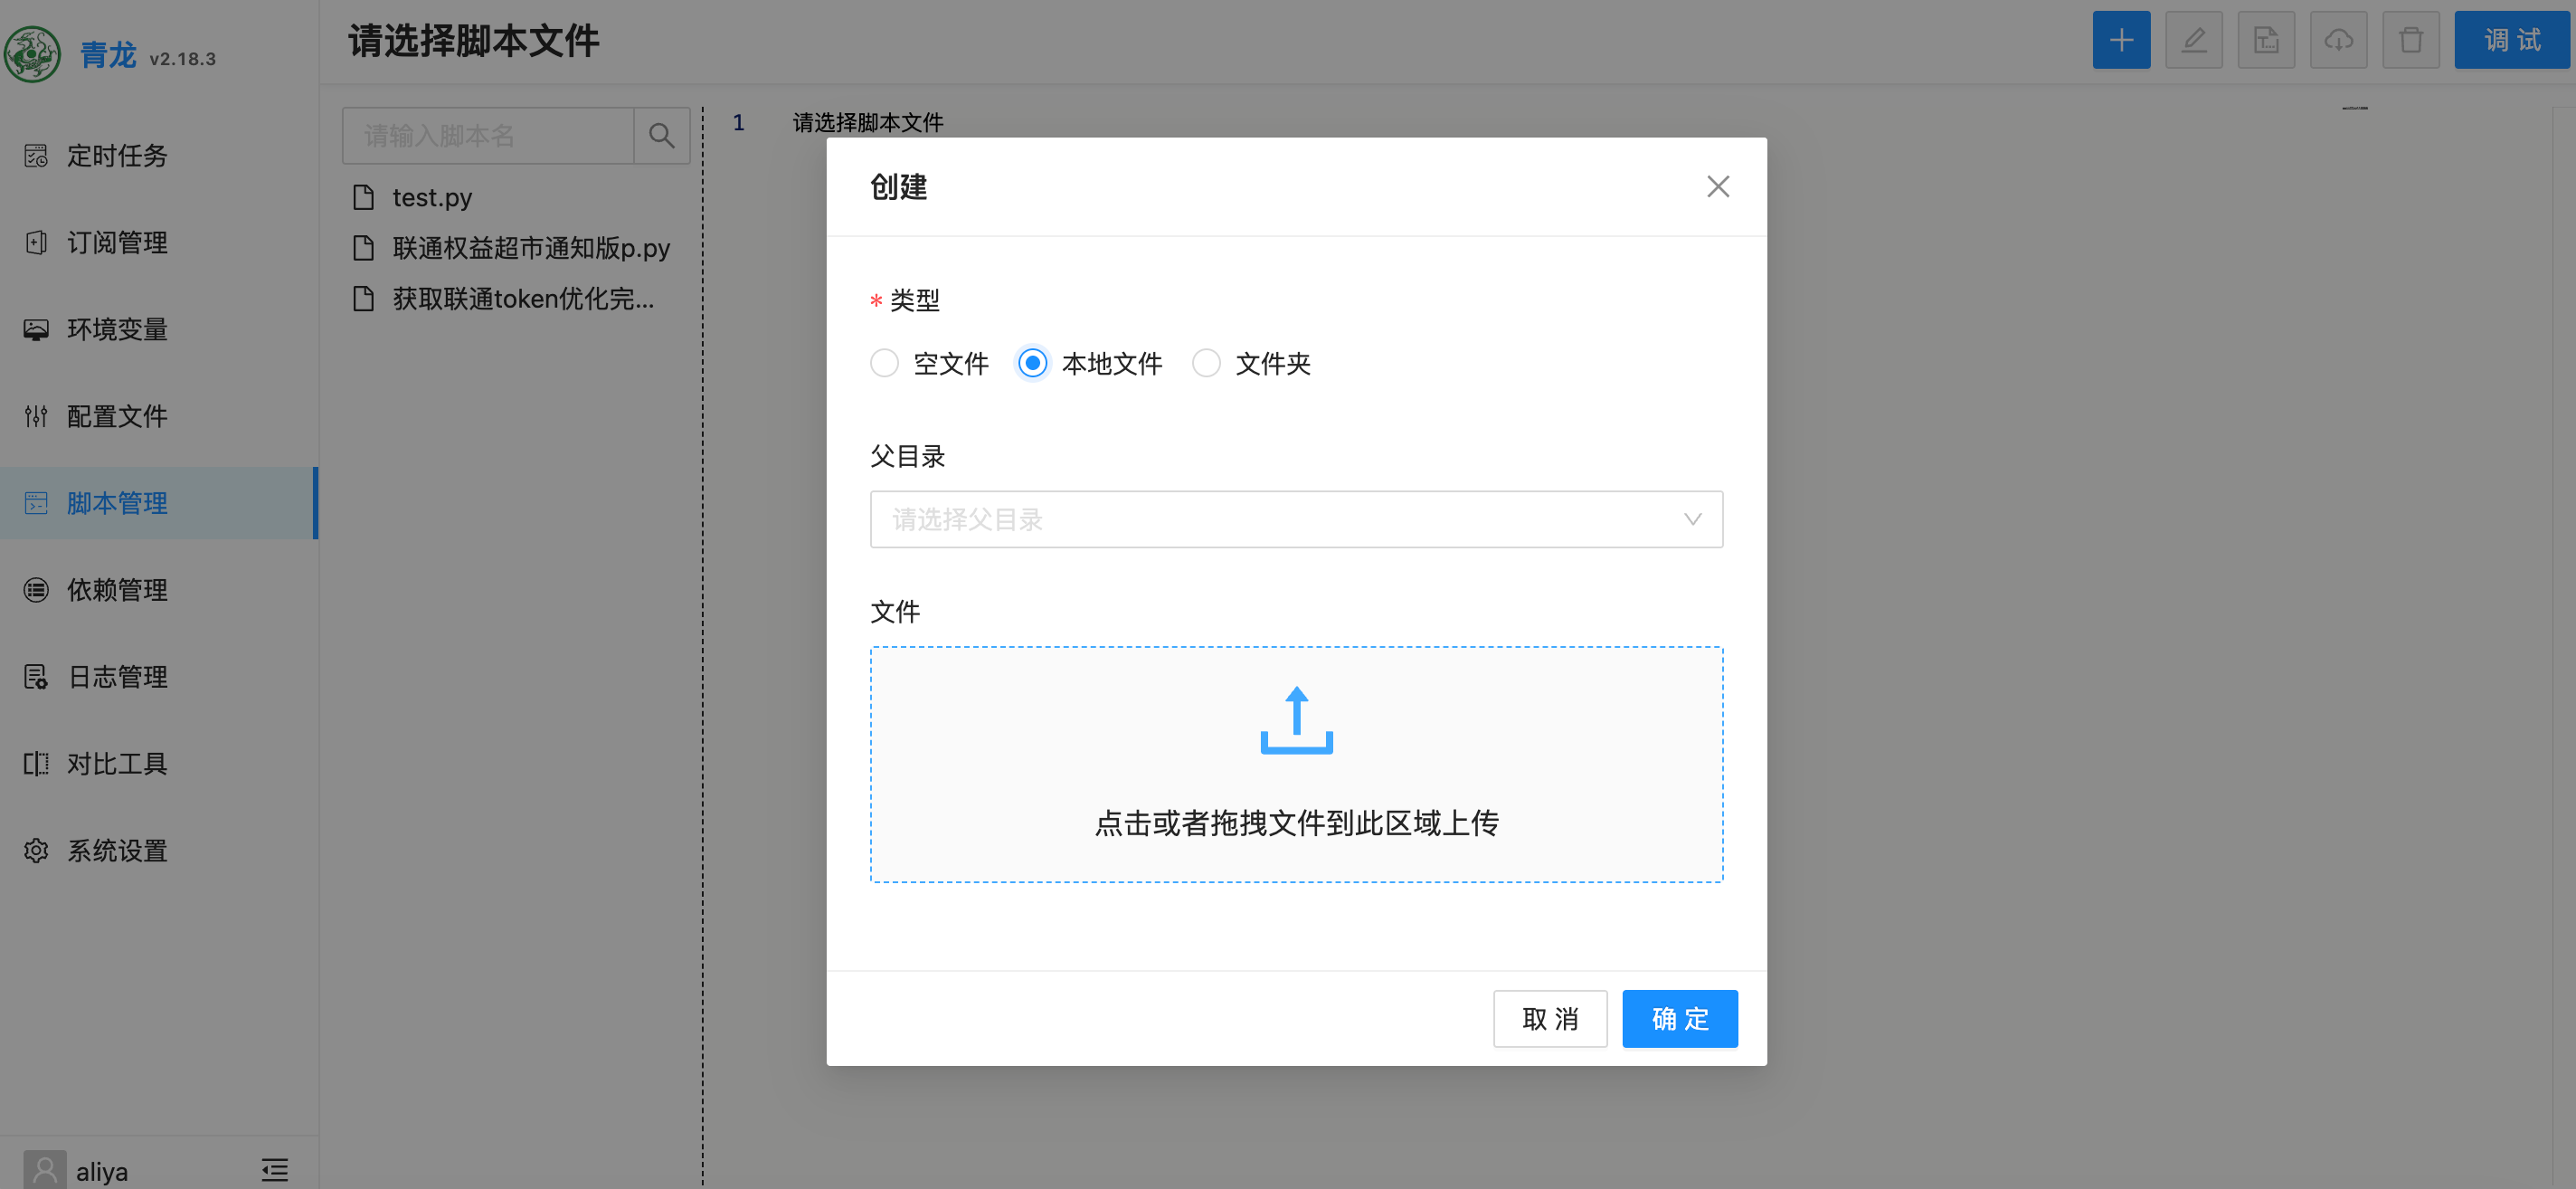Click the chevron arrow in 父目录 field
Screen dimensions: 2576x1189
pyautogui.click(x=1692, y=519)
